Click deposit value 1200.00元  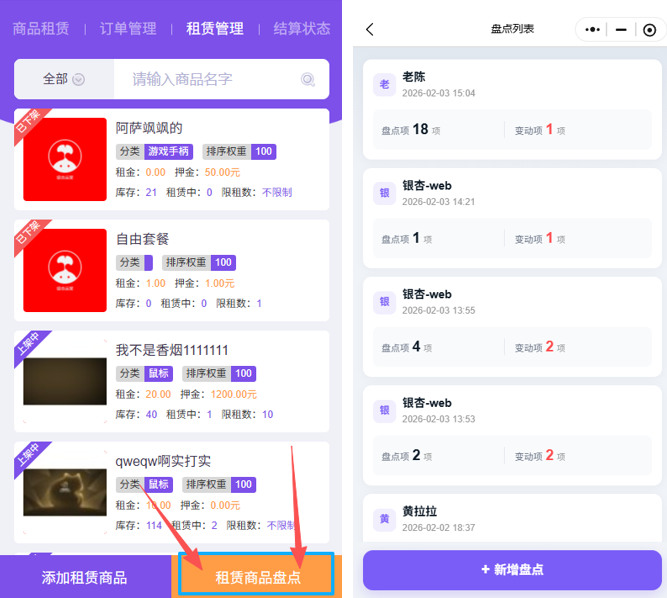pyautogui.click(x=234, y=394)
